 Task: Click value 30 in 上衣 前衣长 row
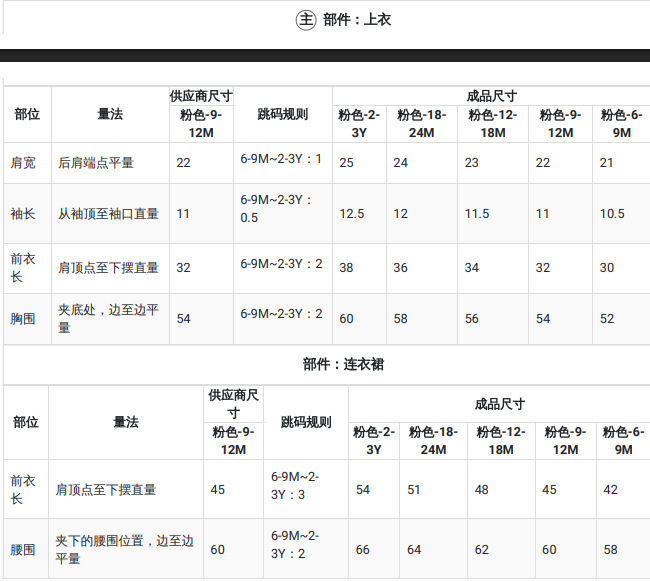point(606,268)
